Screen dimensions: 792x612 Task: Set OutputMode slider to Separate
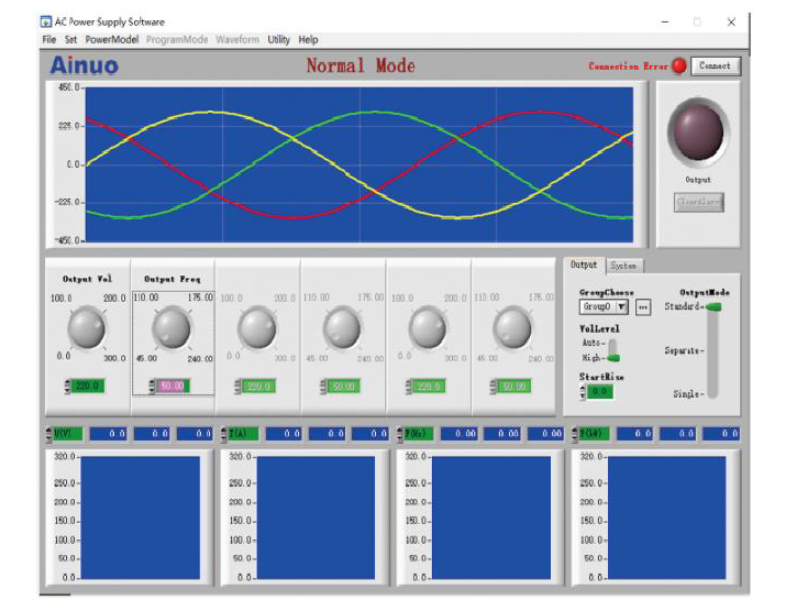713,350
